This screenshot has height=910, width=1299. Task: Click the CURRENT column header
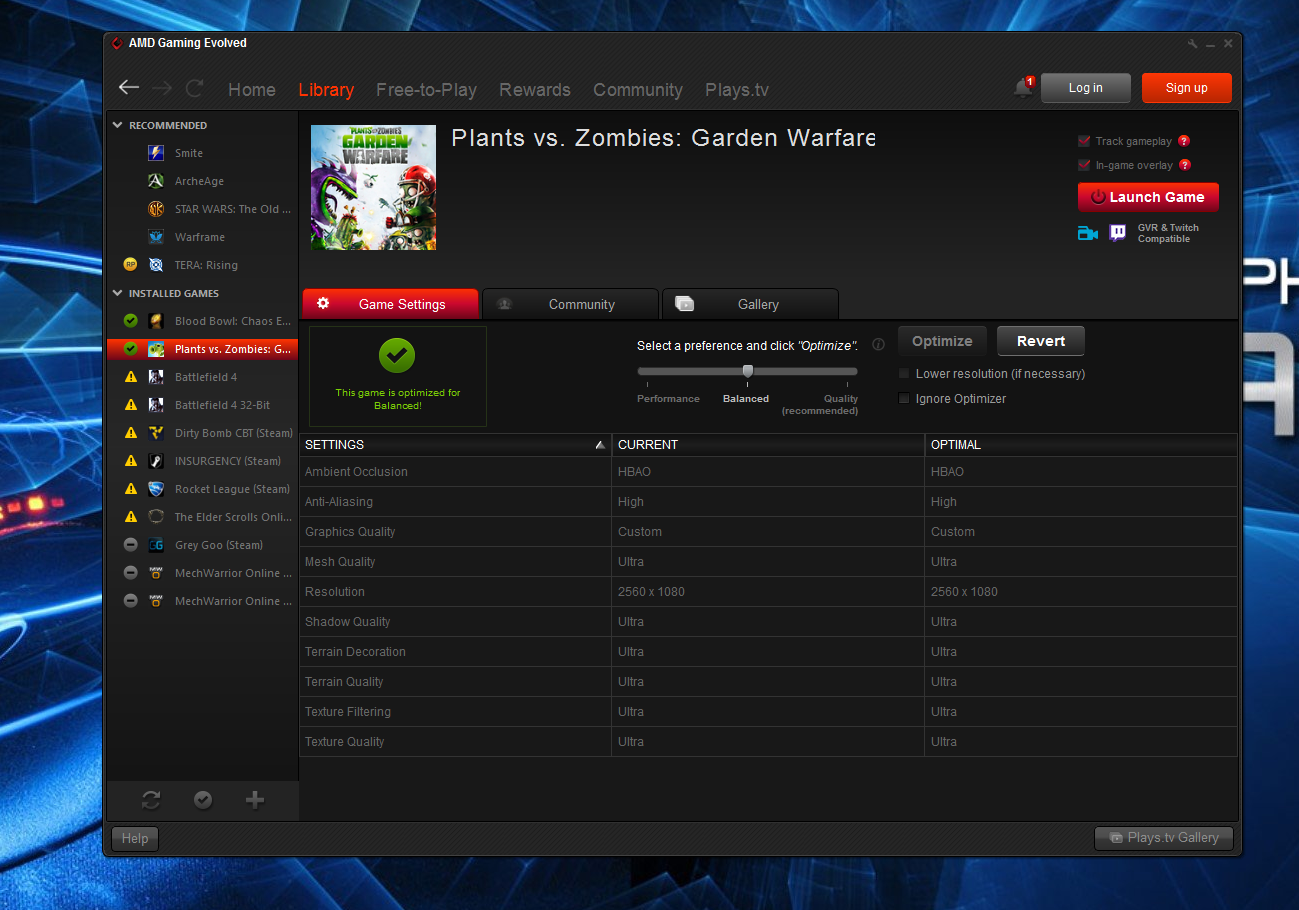(768, 445)
